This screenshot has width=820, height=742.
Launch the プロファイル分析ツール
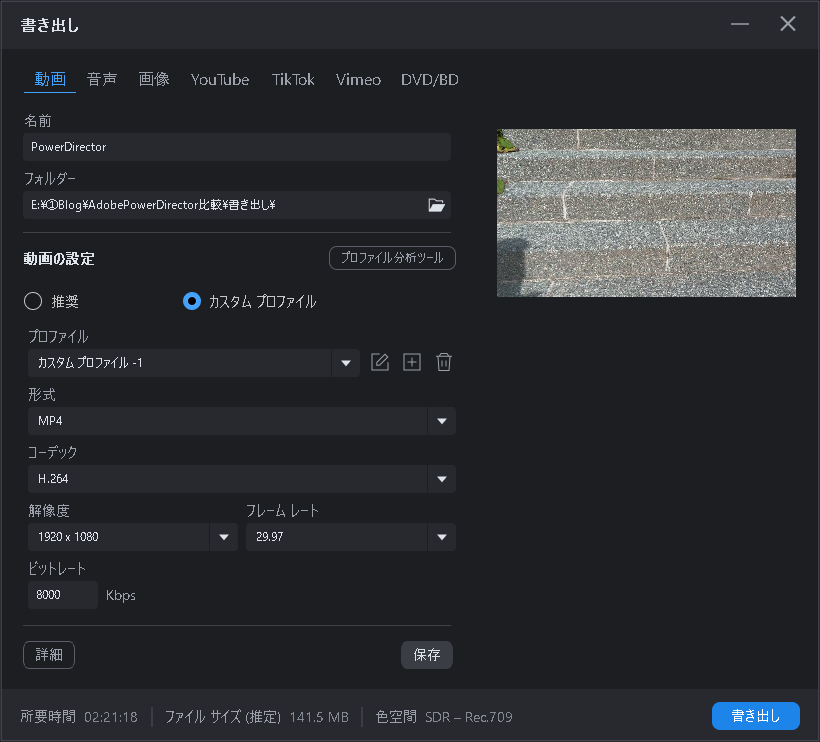[392, 258]
